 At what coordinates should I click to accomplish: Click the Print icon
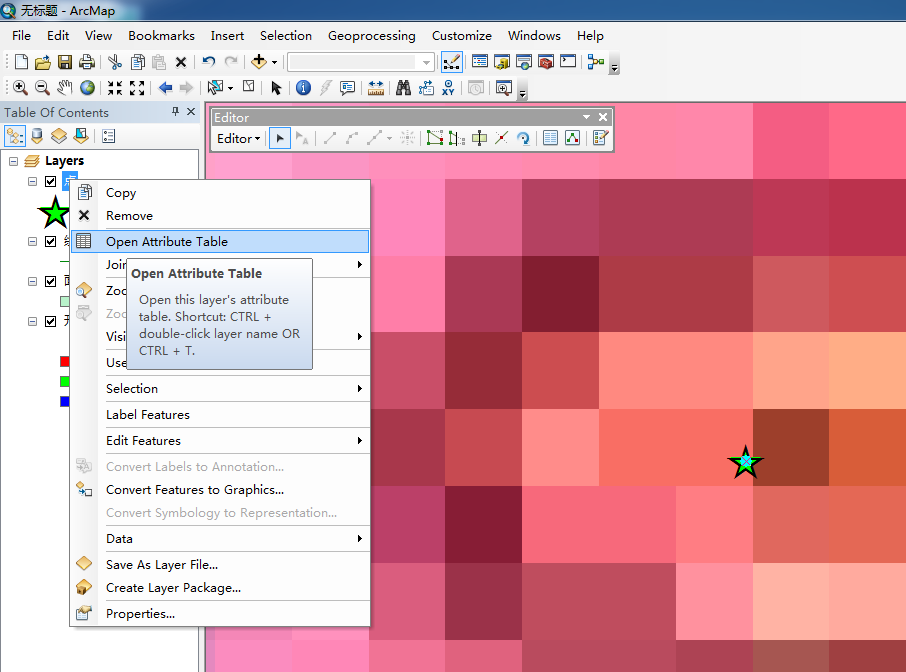(x=87, y=62)
